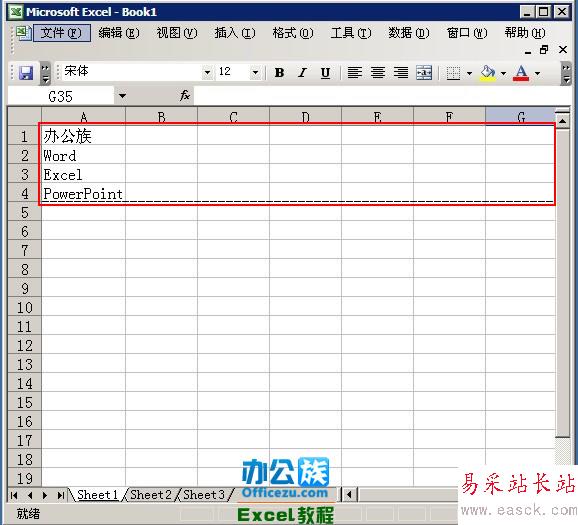Toggle Bold formatting
The image size is (578, 525).
coord(279,73)
